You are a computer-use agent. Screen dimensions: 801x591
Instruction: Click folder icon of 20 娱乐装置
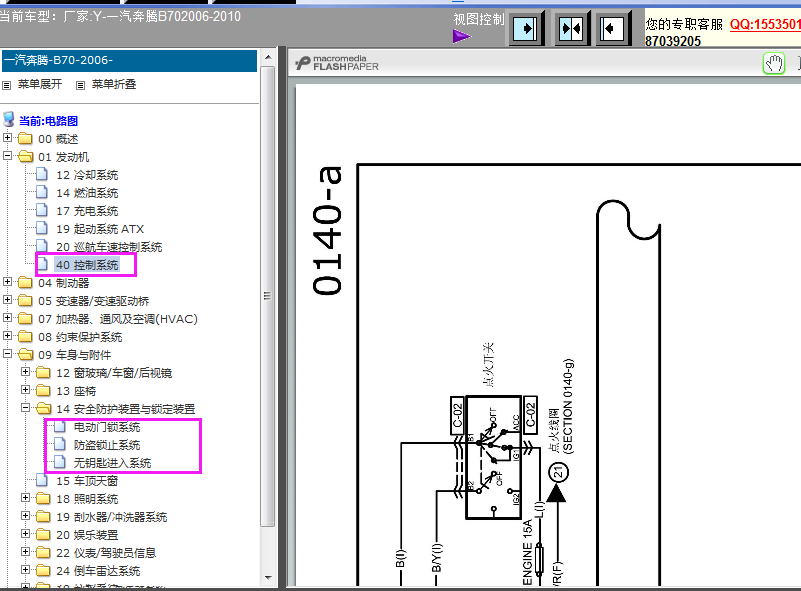tap(43, 534)
